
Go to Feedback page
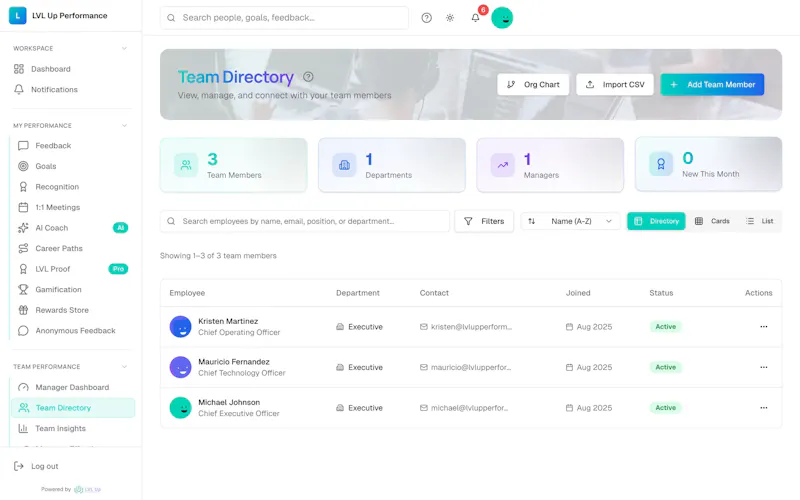[x=72, y=146]
